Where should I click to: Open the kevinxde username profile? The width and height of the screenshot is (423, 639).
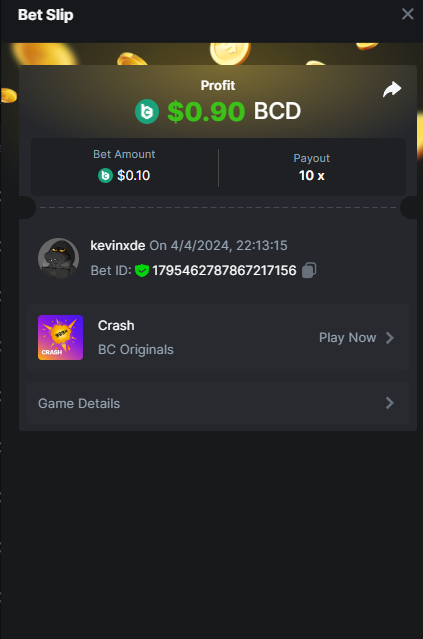118,245
